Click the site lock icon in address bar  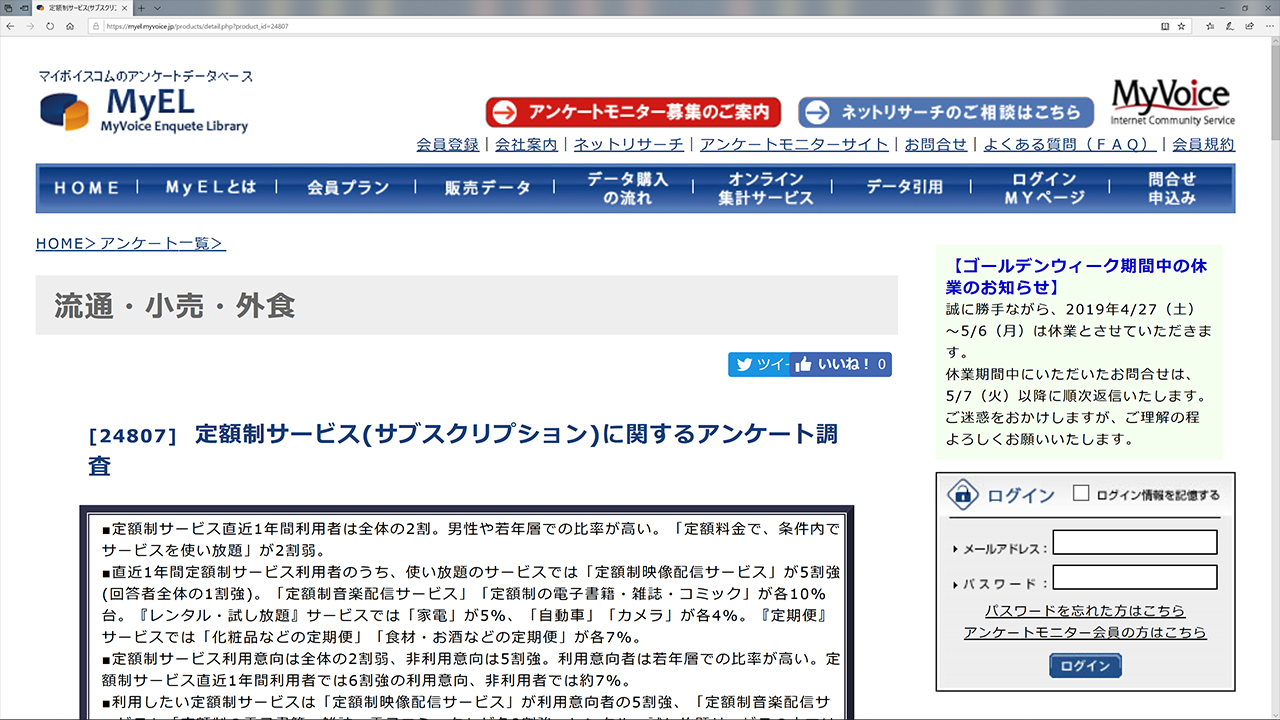[x=97, y=26]
